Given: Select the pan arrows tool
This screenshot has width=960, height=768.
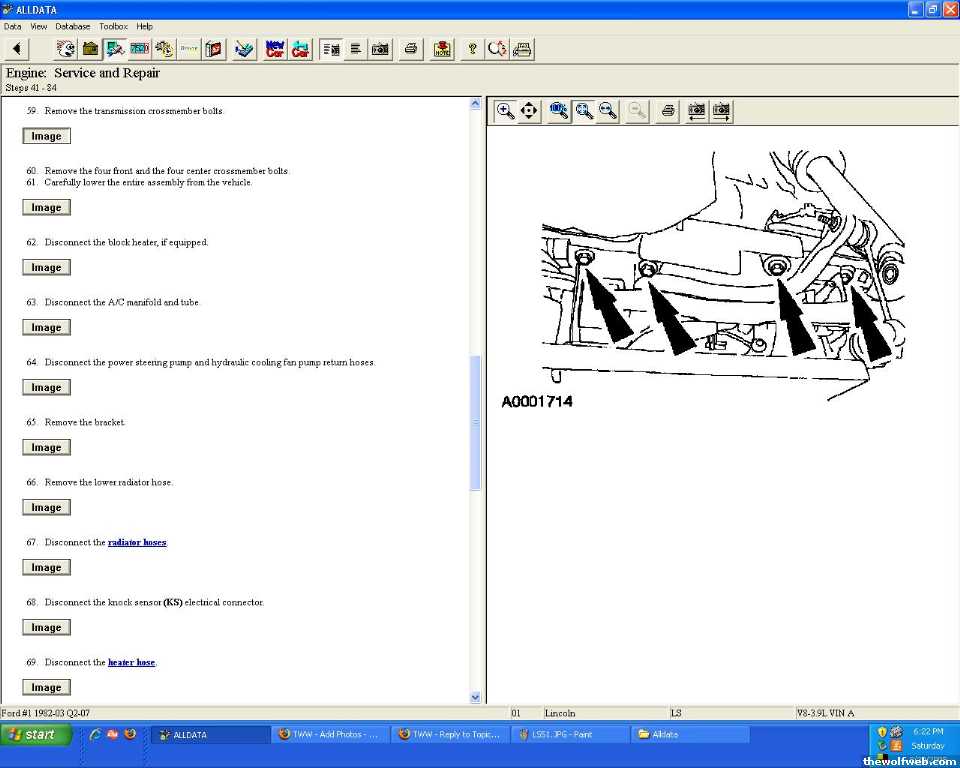Looking at the screenshot, I should (529, 111).
